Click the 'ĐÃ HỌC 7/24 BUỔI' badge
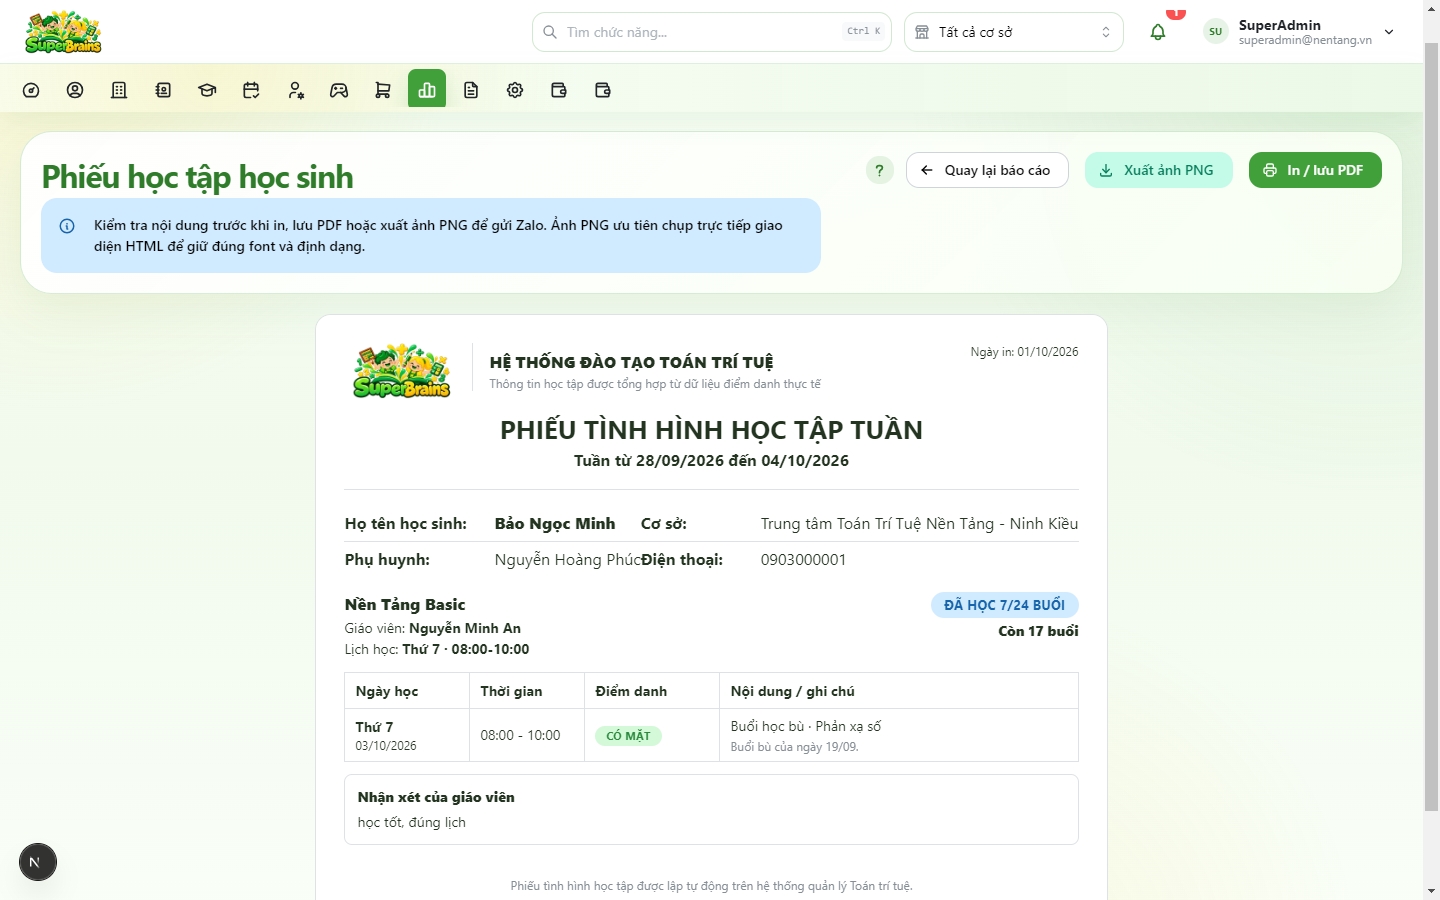Viewport: 1440px width, 900px height. click(1004, 605)
